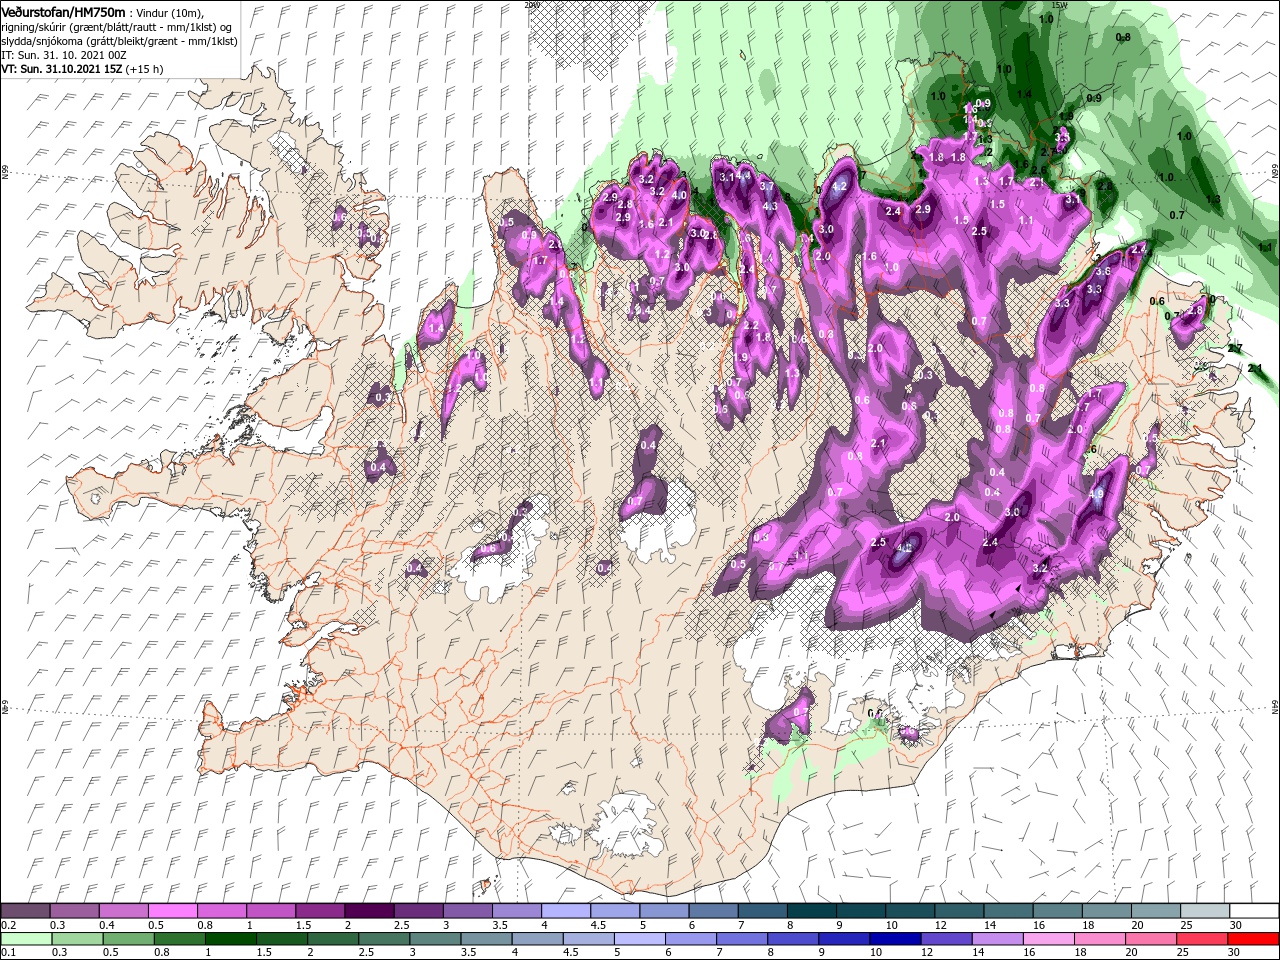This screenshot has height=960, width=1280.
Task: Pick the bright red rain swatch after 30
Action: coord(1253,939)
